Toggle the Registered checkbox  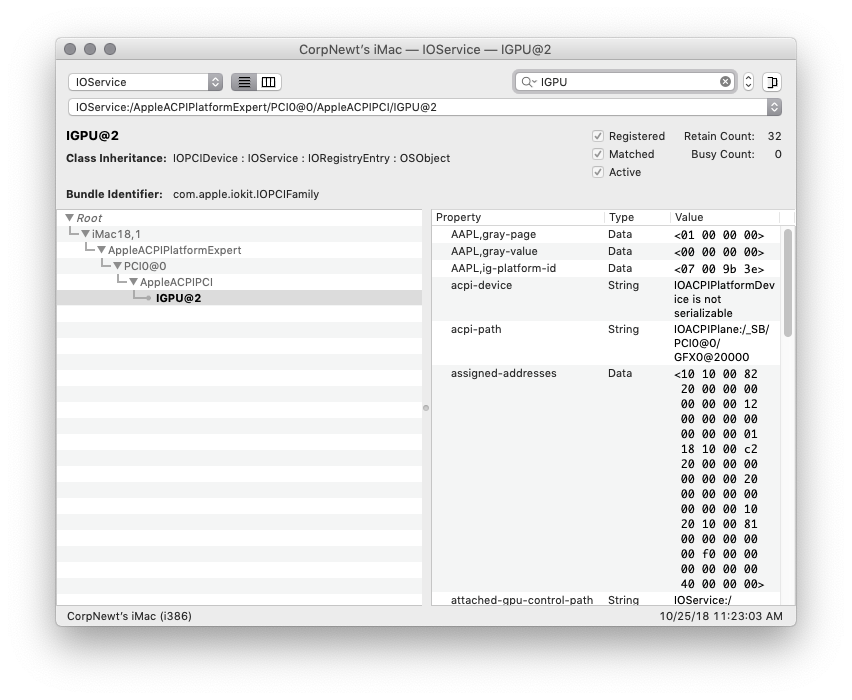coord(598,136)
